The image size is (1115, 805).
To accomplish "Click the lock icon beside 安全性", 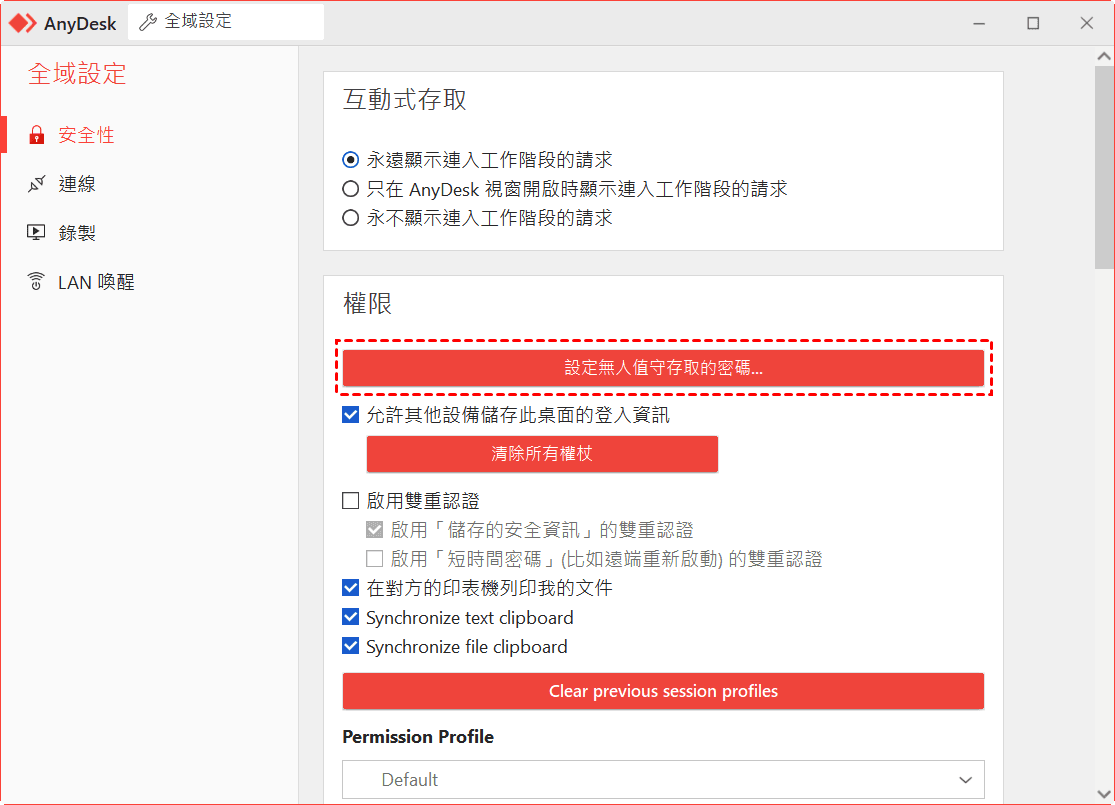I will point(37,135).
